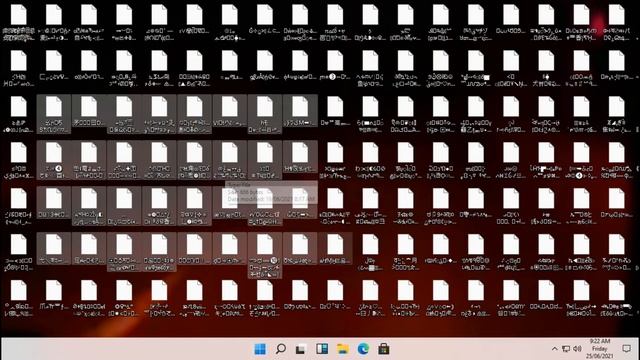
Task: Expand hidden system tray icons chevron
Action: coord(554,349)
